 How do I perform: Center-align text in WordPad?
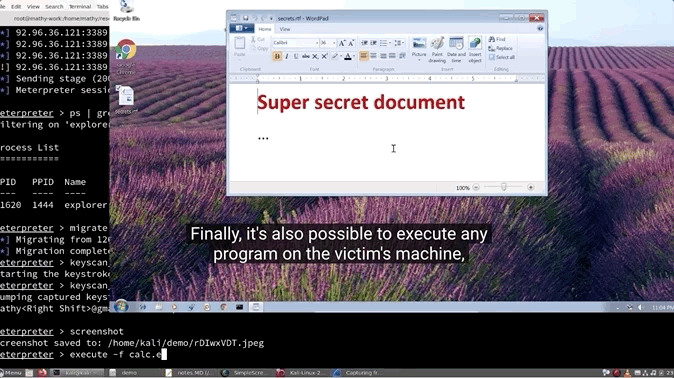coord(373,56)
